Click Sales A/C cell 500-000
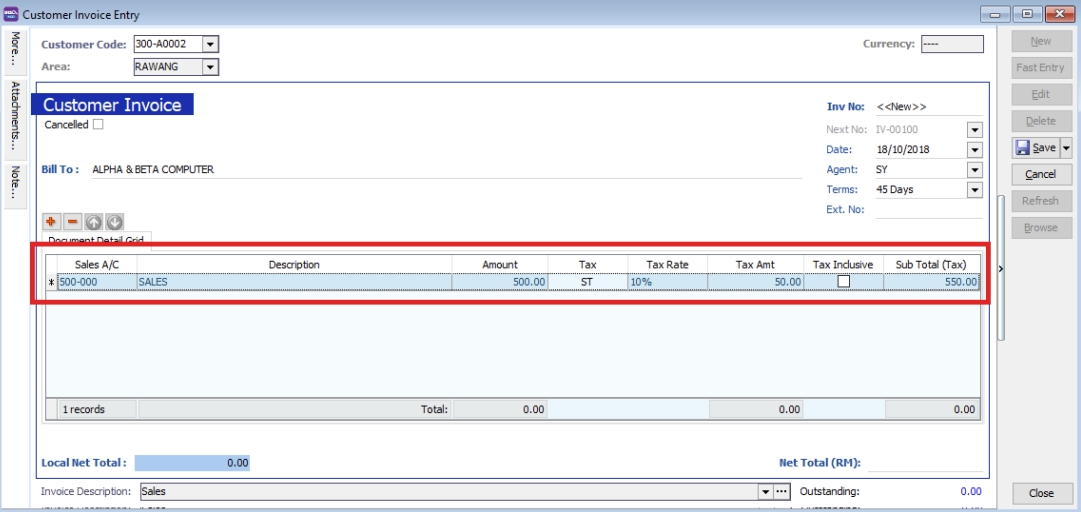This screenshot has width=1081, height=512. click(97, 282)
